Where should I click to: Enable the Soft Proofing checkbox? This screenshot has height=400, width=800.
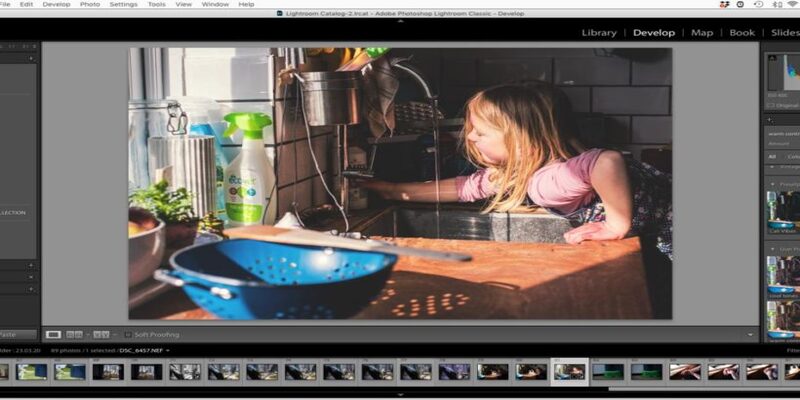[127, 333]
